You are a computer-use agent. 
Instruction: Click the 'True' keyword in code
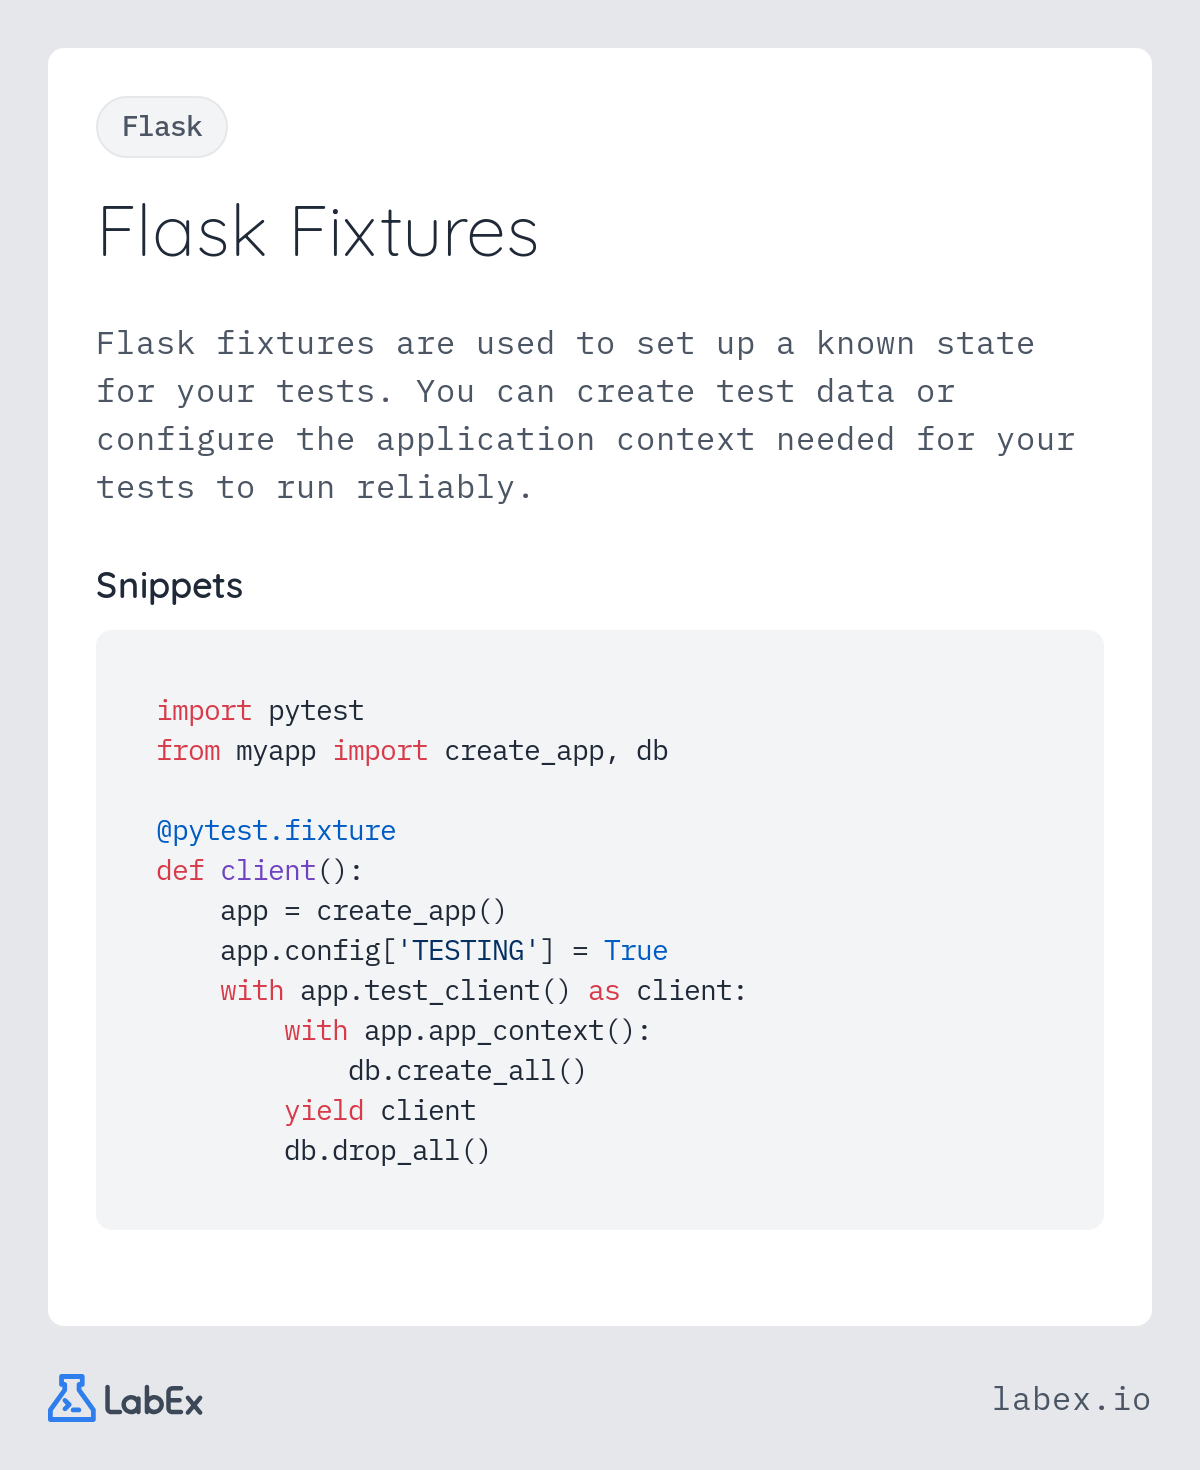[636, 951]
